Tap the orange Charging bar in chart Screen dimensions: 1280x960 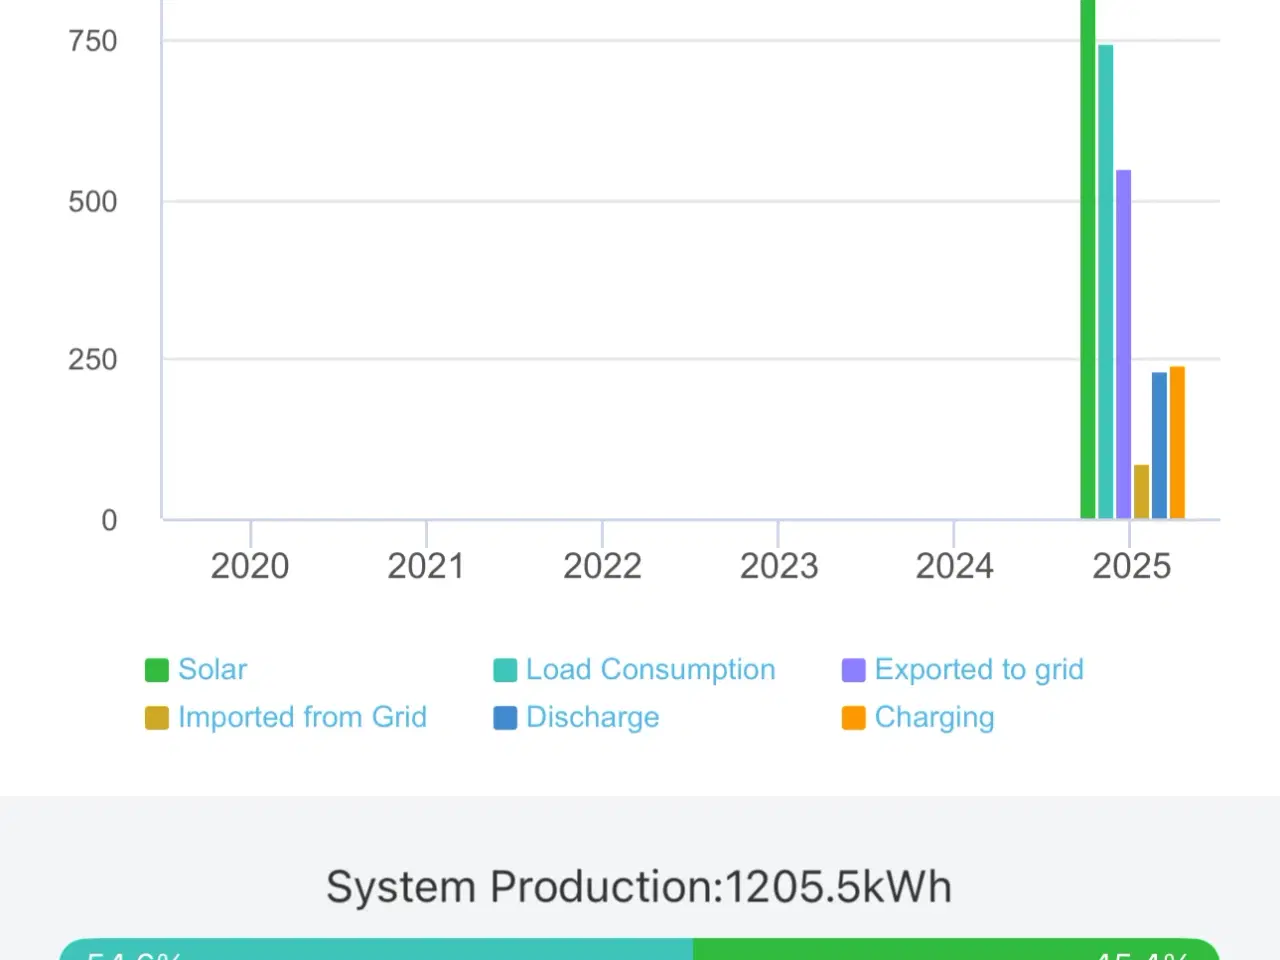click(x=1177, y=442)
